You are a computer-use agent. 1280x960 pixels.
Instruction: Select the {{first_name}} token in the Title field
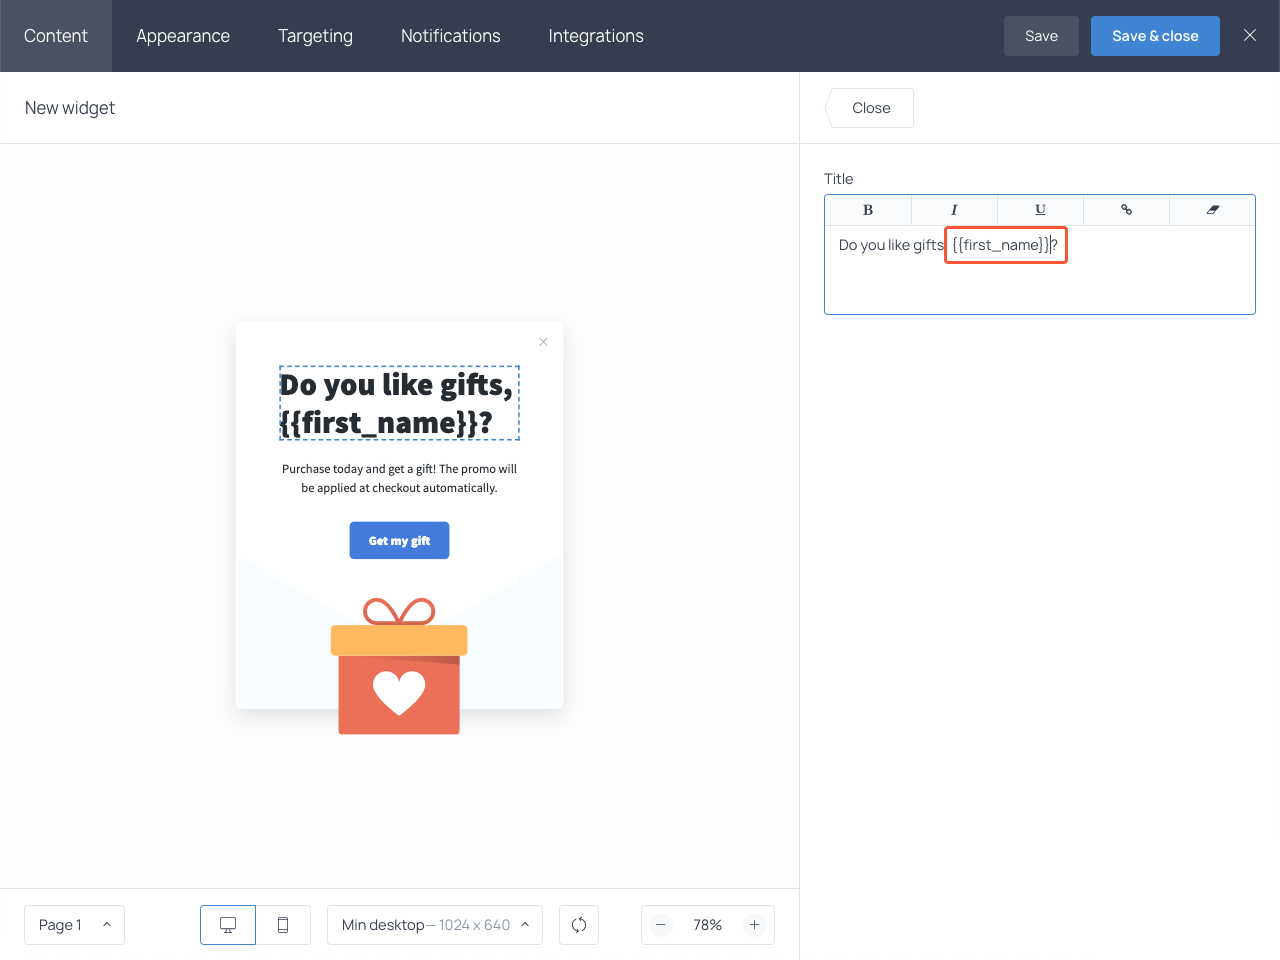pyautogui.click(x=1004, y=244)
